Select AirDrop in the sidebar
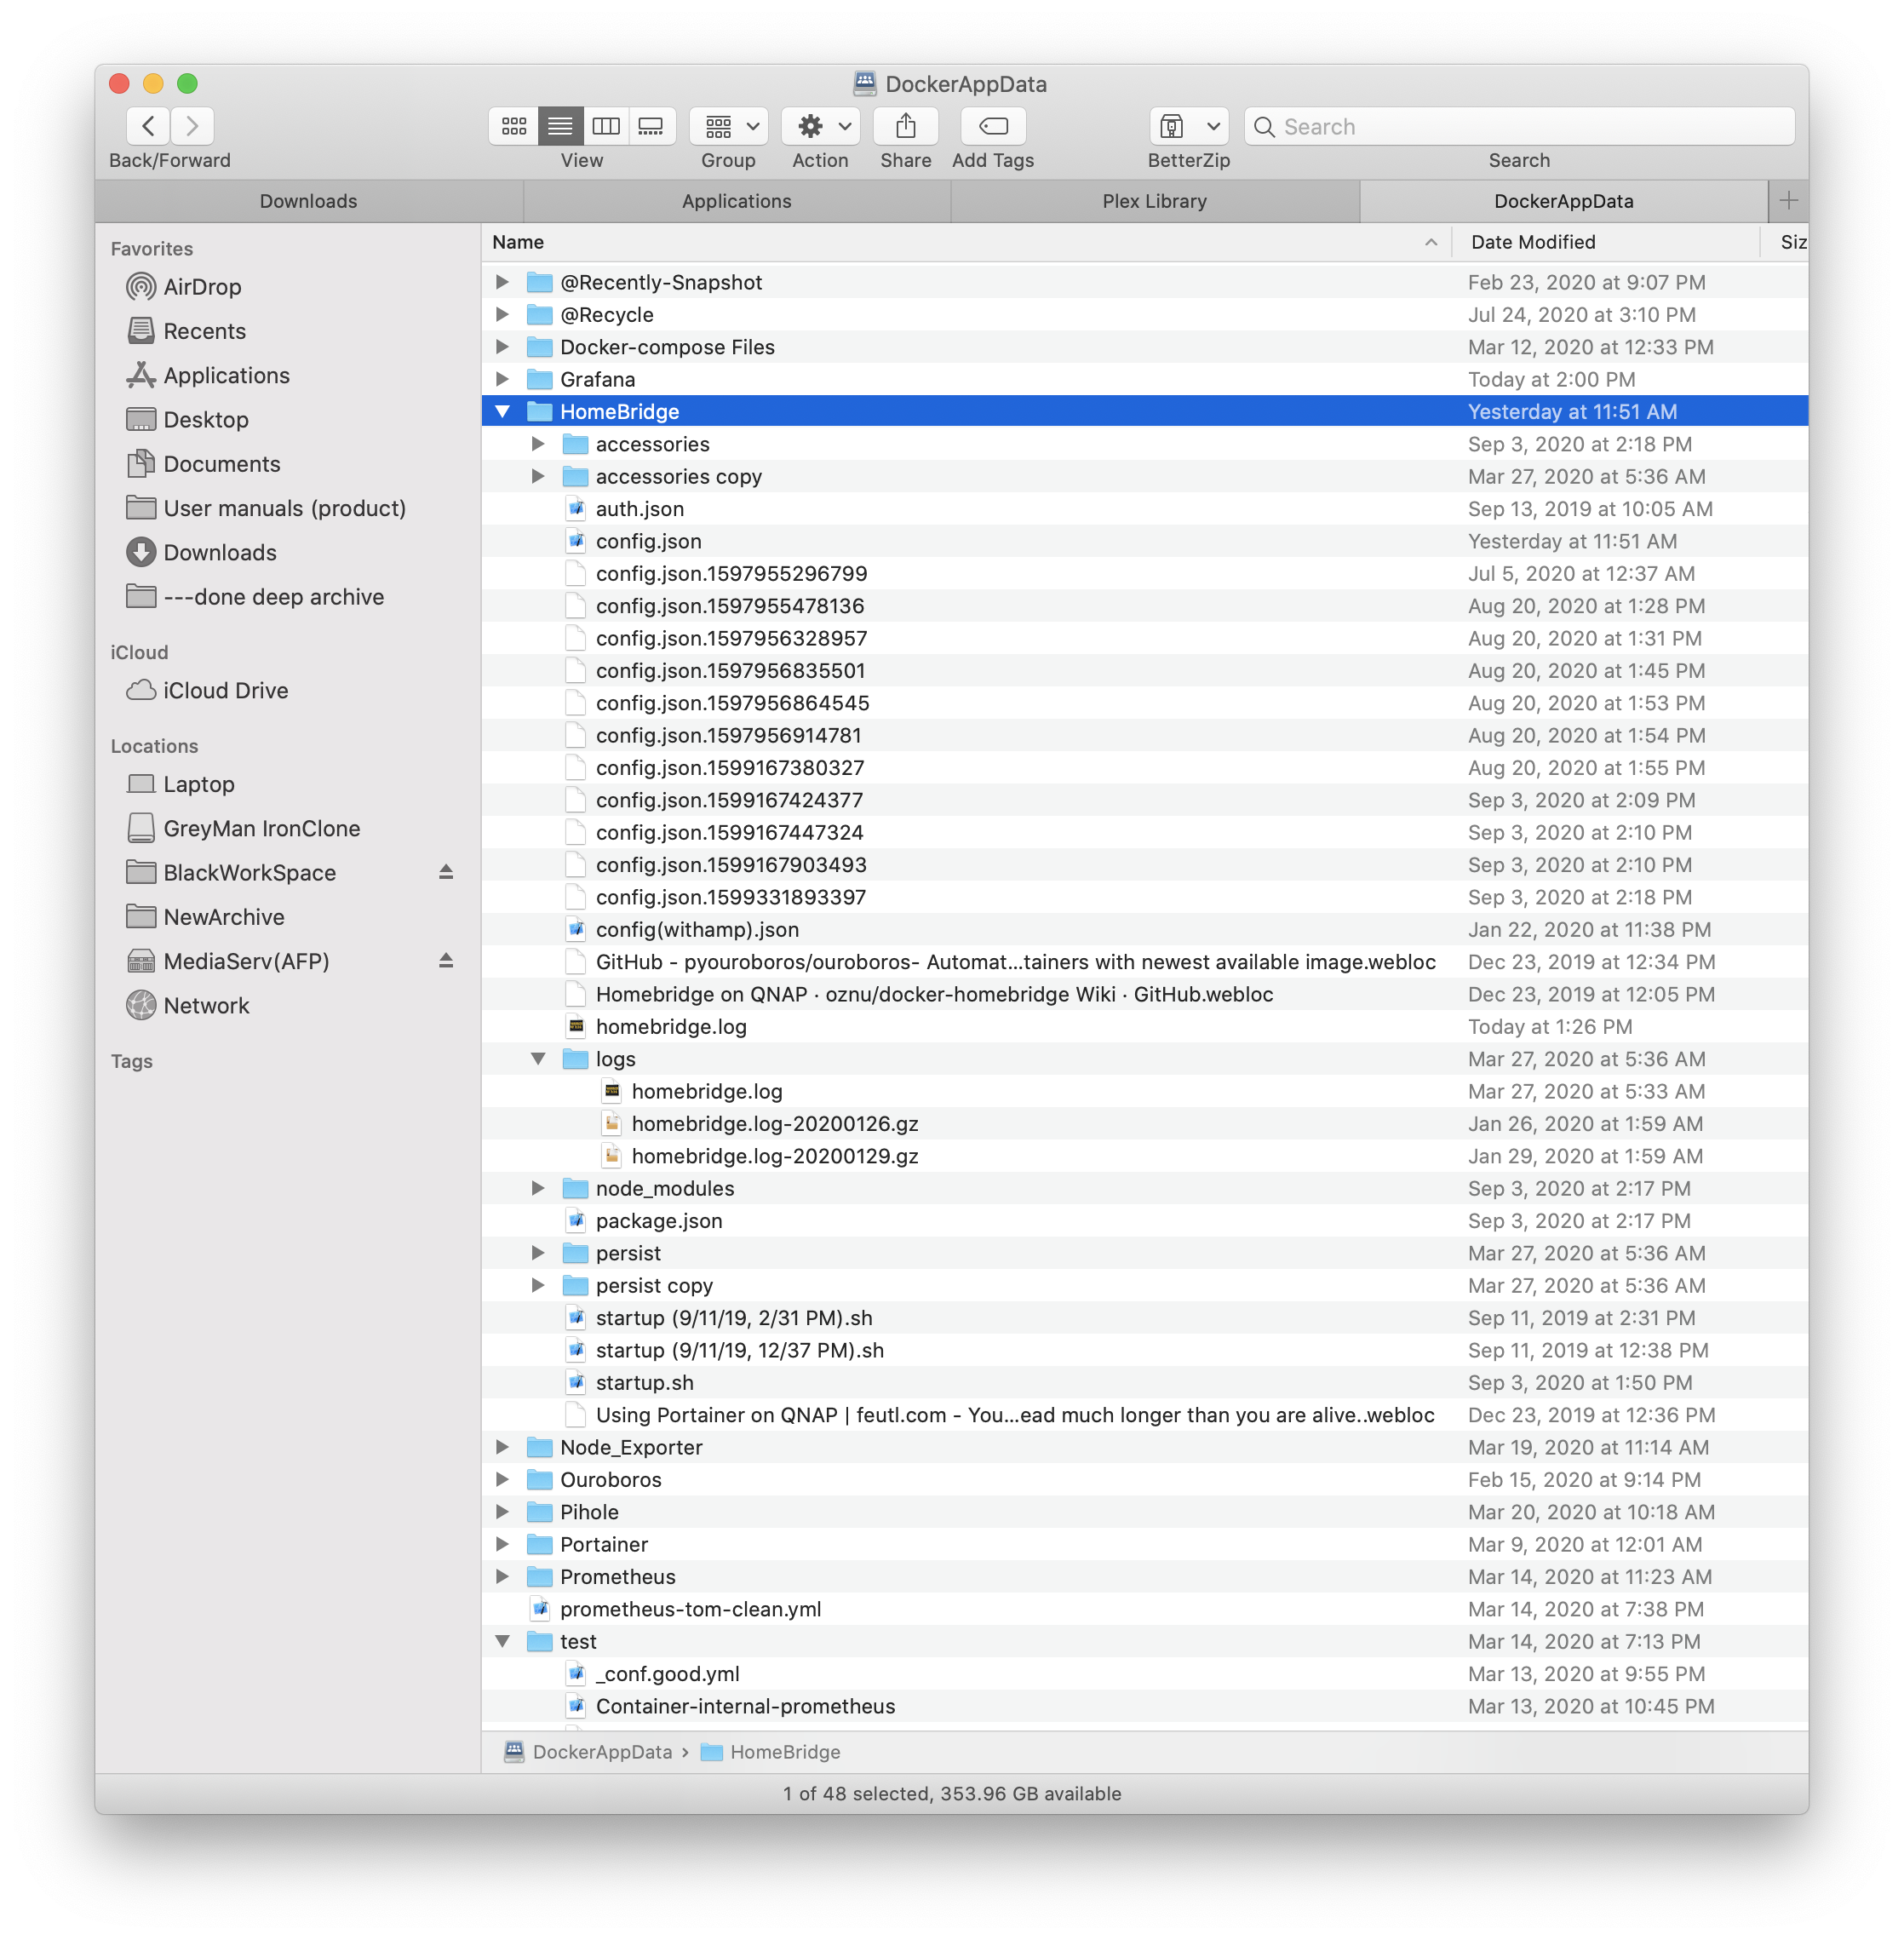 pyautogui.click(x=202, y=287)
